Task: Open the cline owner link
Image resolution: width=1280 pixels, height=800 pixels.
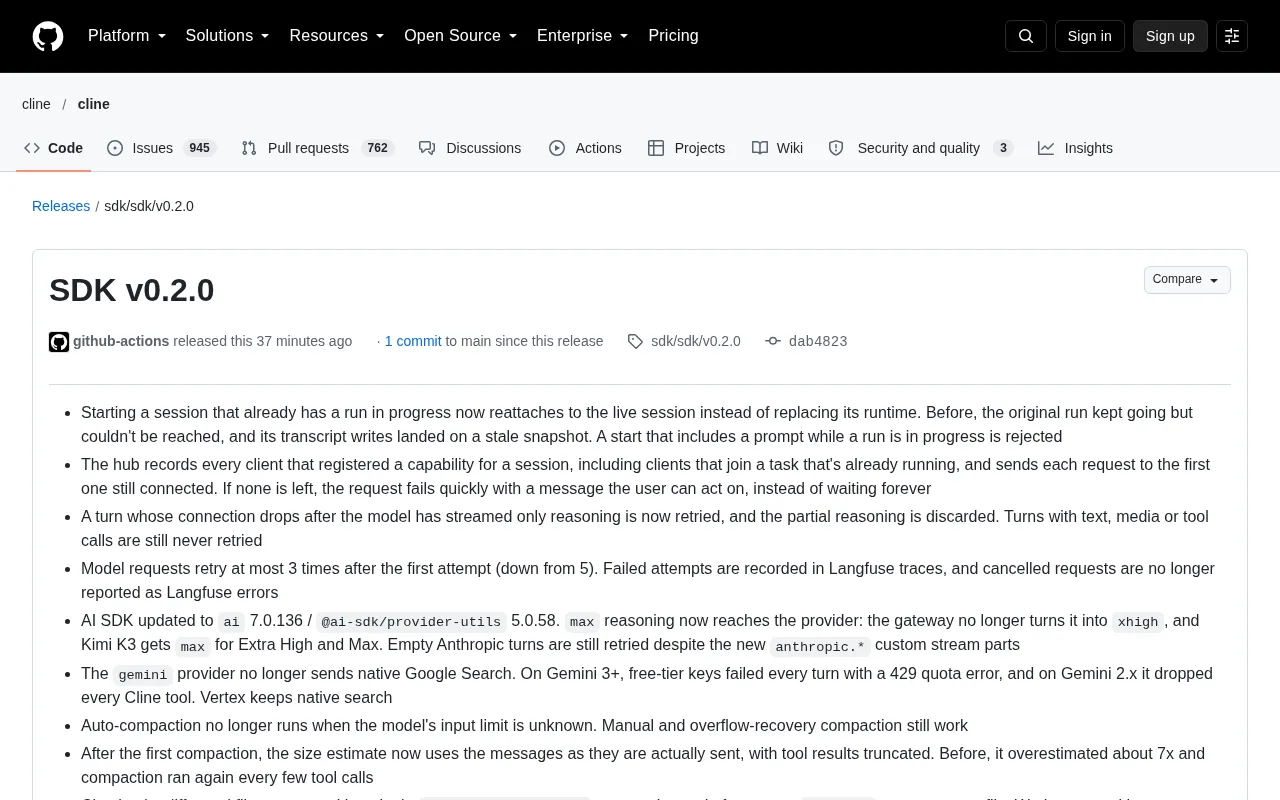Action: pos(36,104)
